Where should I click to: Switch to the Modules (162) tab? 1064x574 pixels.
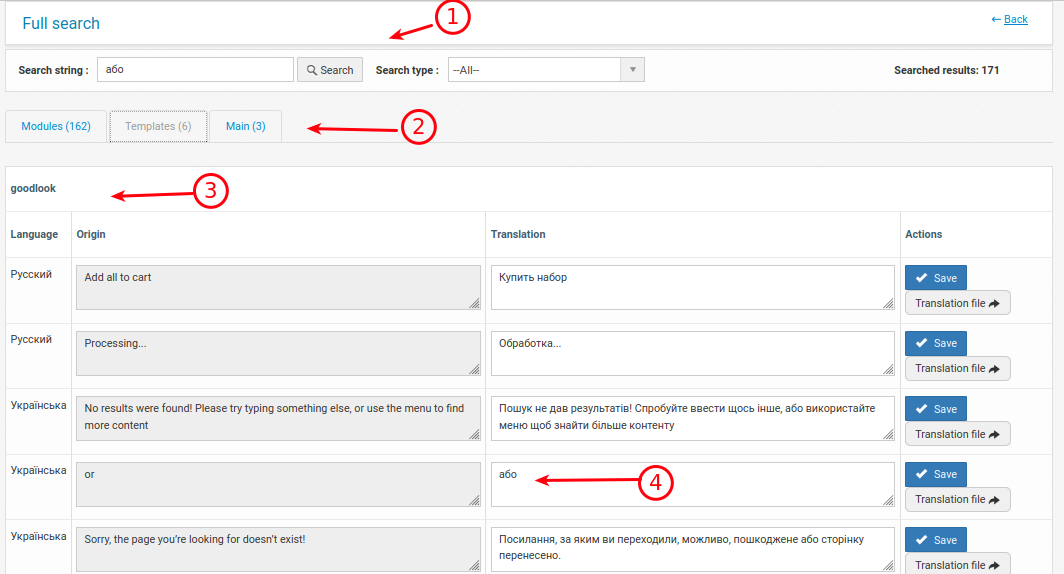(x=56, y=126)
